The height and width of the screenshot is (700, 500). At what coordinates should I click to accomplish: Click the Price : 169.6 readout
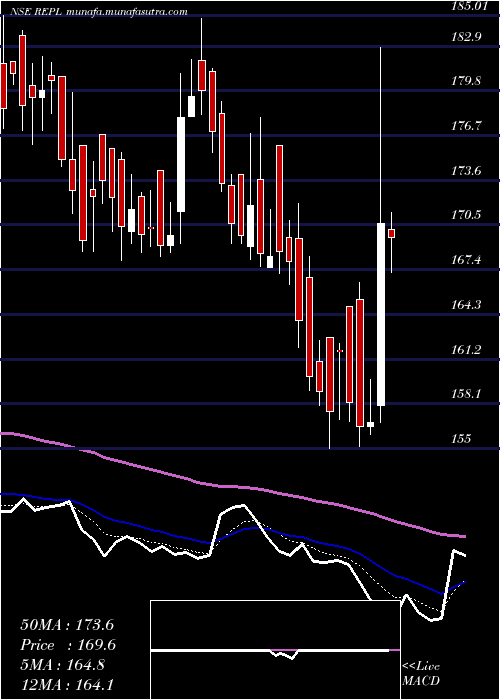point(68,645)
